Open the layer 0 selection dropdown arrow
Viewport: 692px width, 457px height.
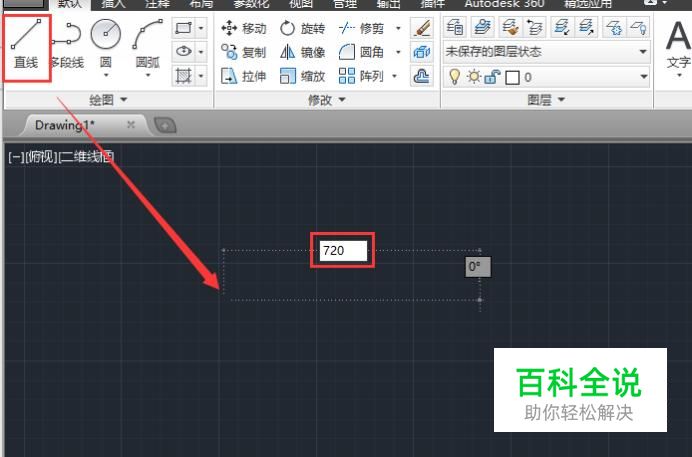coord(643,77)
